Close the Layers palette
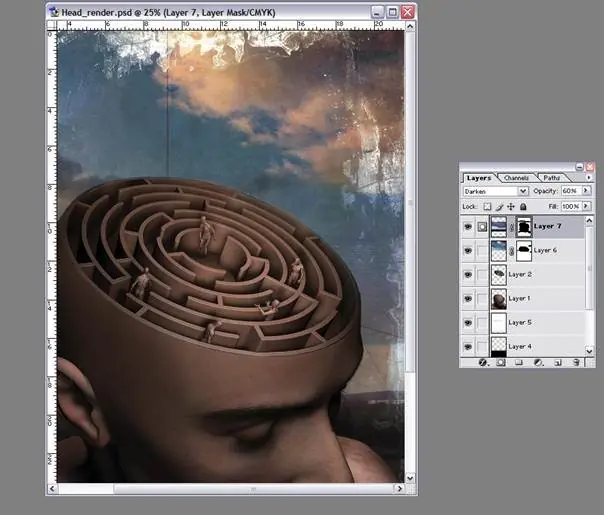This screenshot has width=604, height=515. (x=589, y=167)
